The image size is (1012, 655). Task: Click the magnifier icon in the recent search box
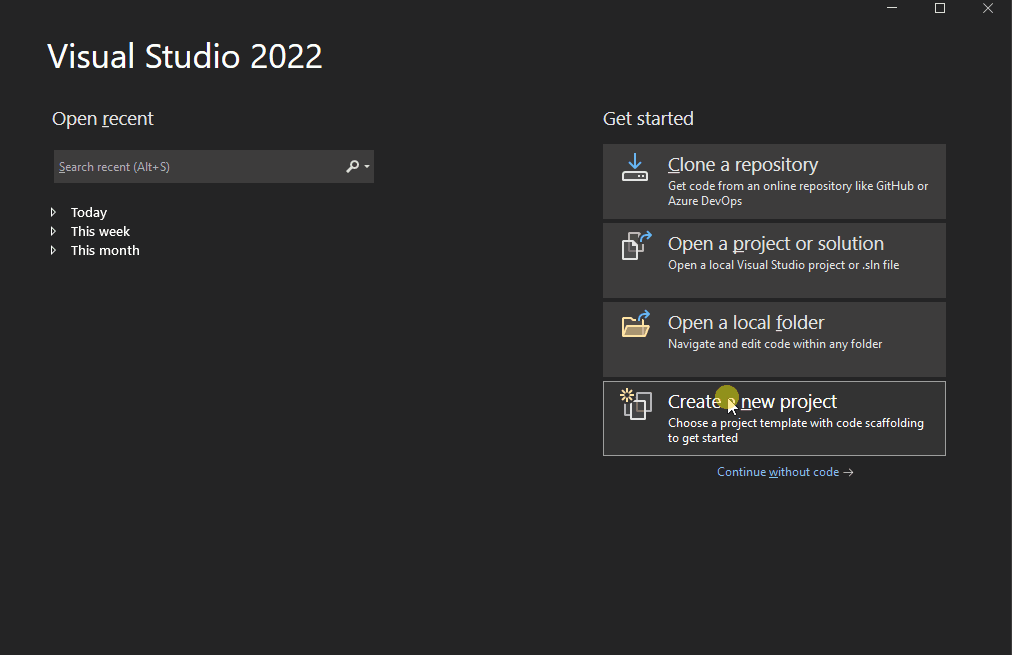[x=352, y=167]
